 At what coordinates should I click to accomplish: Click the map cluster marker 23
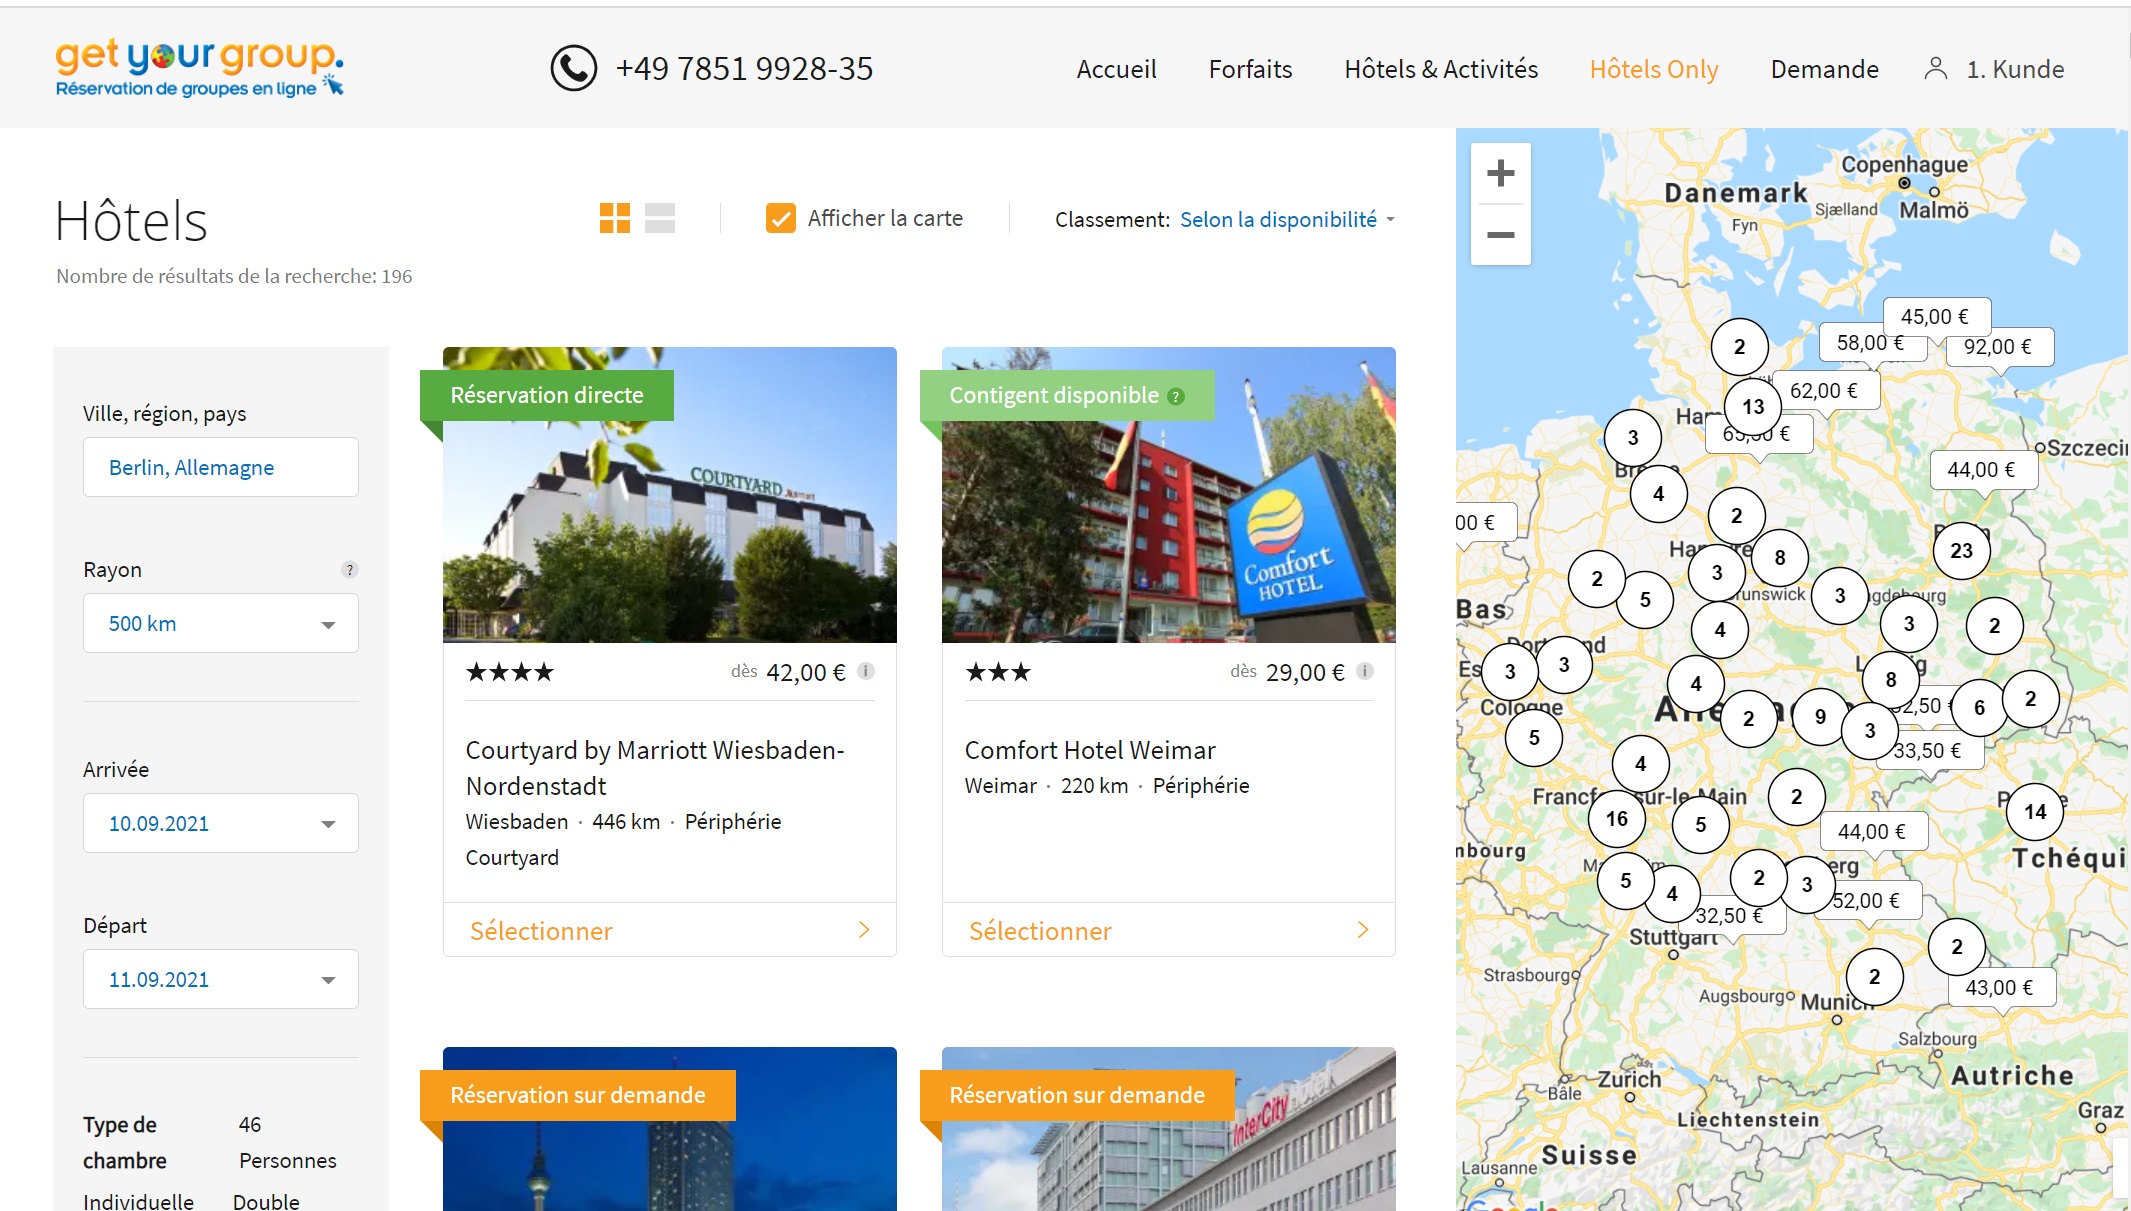(x=1962, y=550)
